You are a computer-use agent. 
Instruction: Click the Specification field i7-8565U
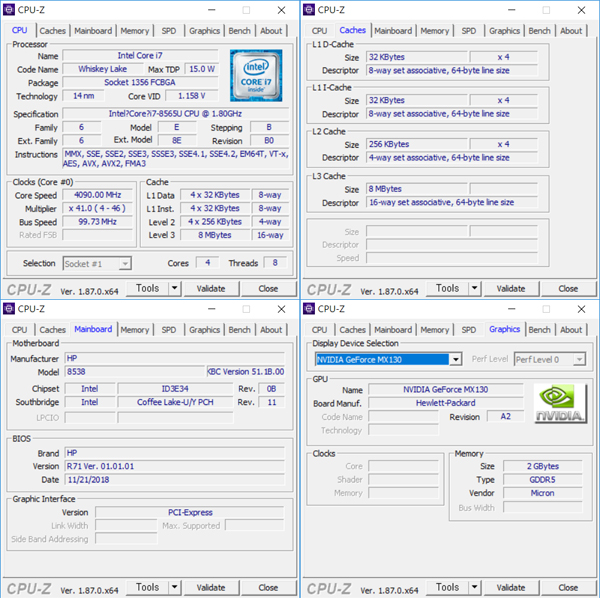coord(176,114)
